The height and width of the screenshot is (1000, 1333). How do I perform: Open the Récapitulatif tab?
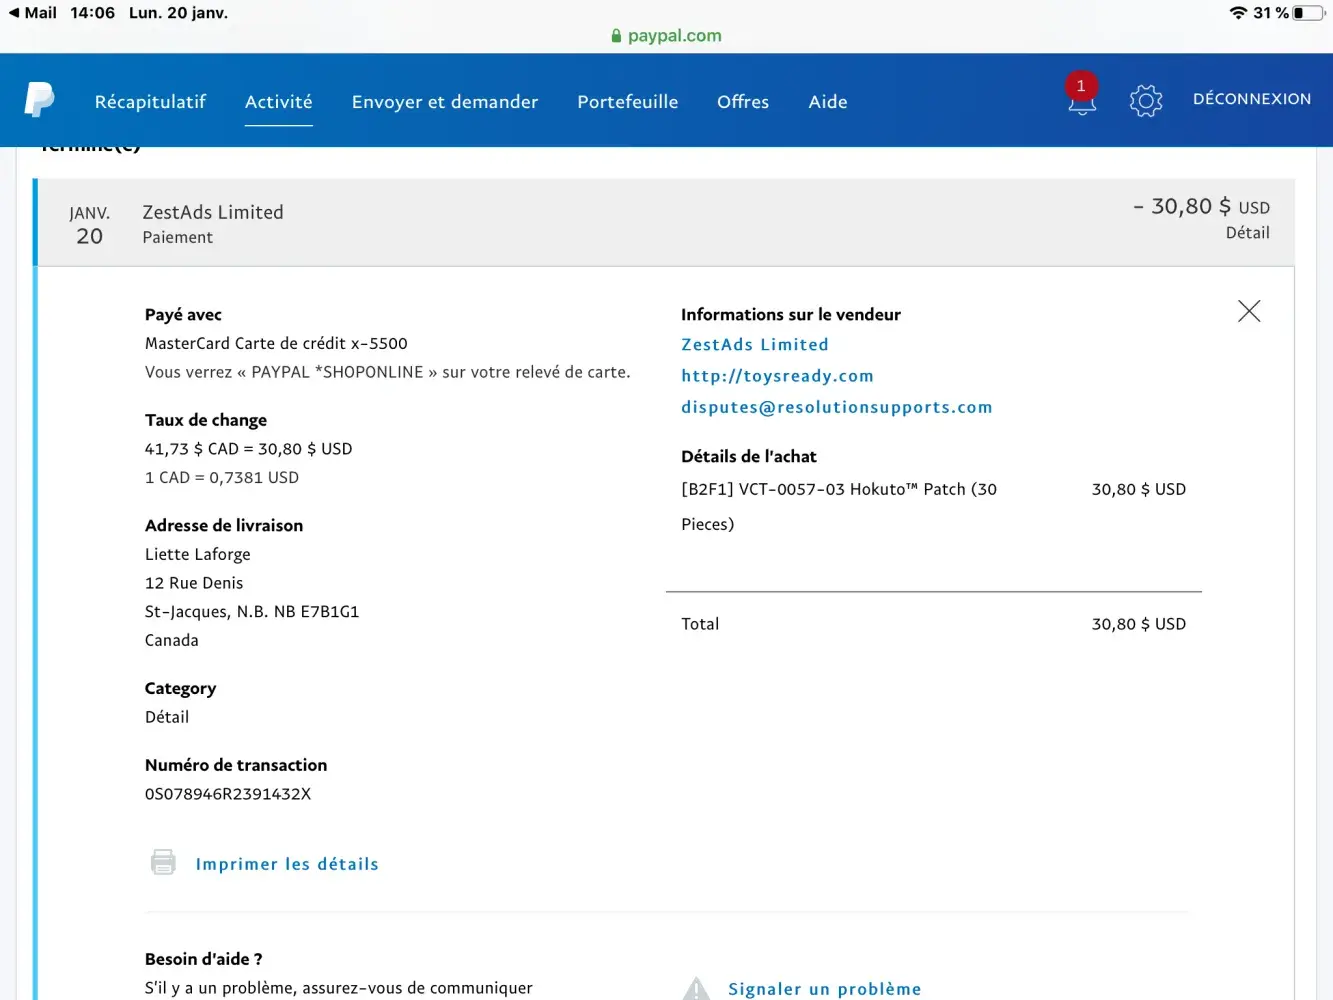(x=150, y=102)
